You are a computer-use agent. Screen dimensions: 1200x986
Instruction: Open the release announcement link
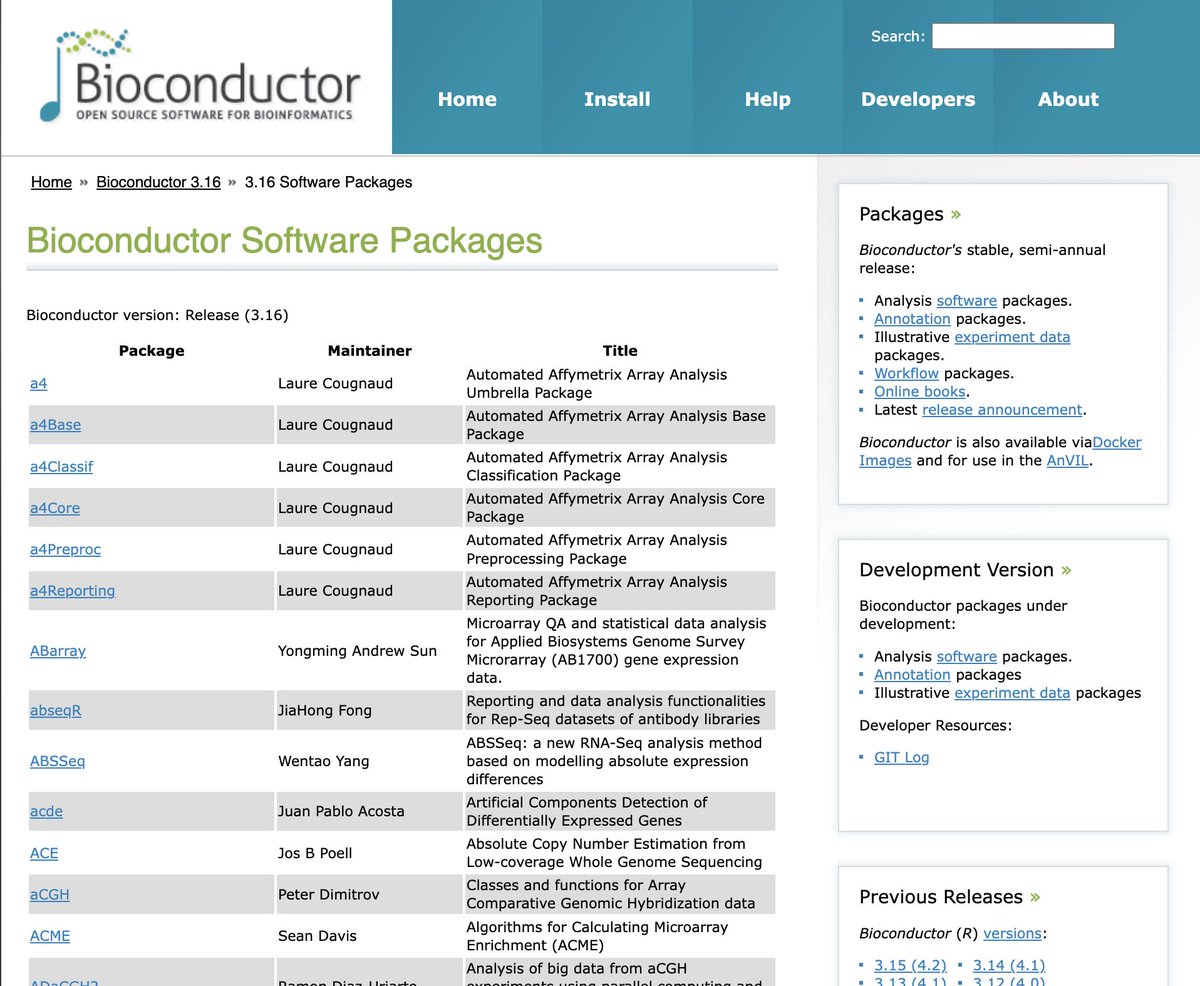click(x=1002, y=410)
